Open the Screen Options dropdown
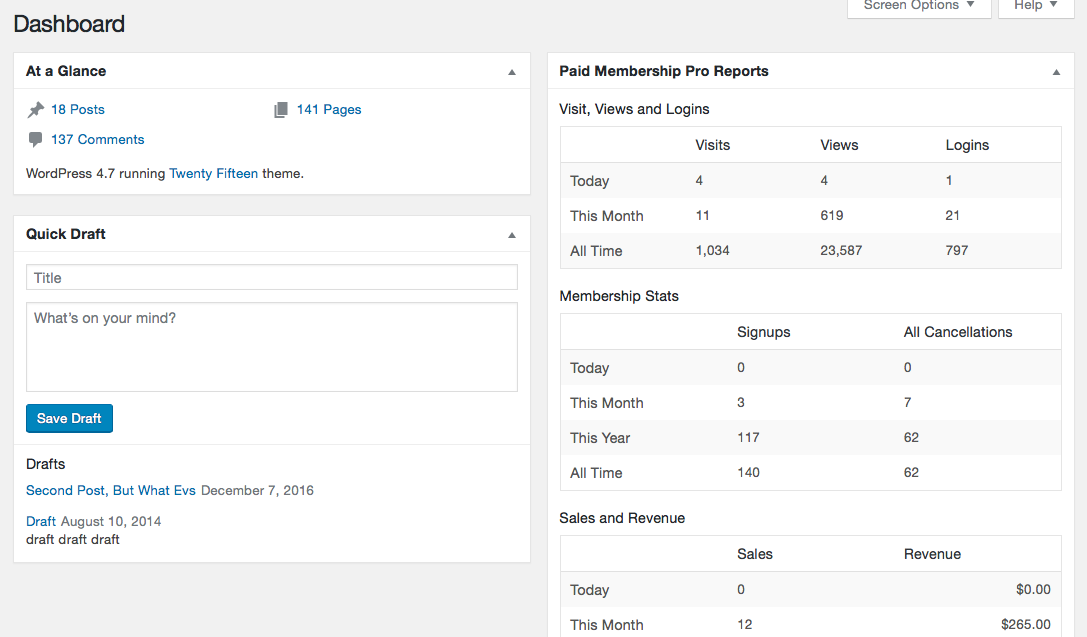Image resolution: width=1087 pixels, height=637 pixels. pyautogui.click(x=919, y=6)
